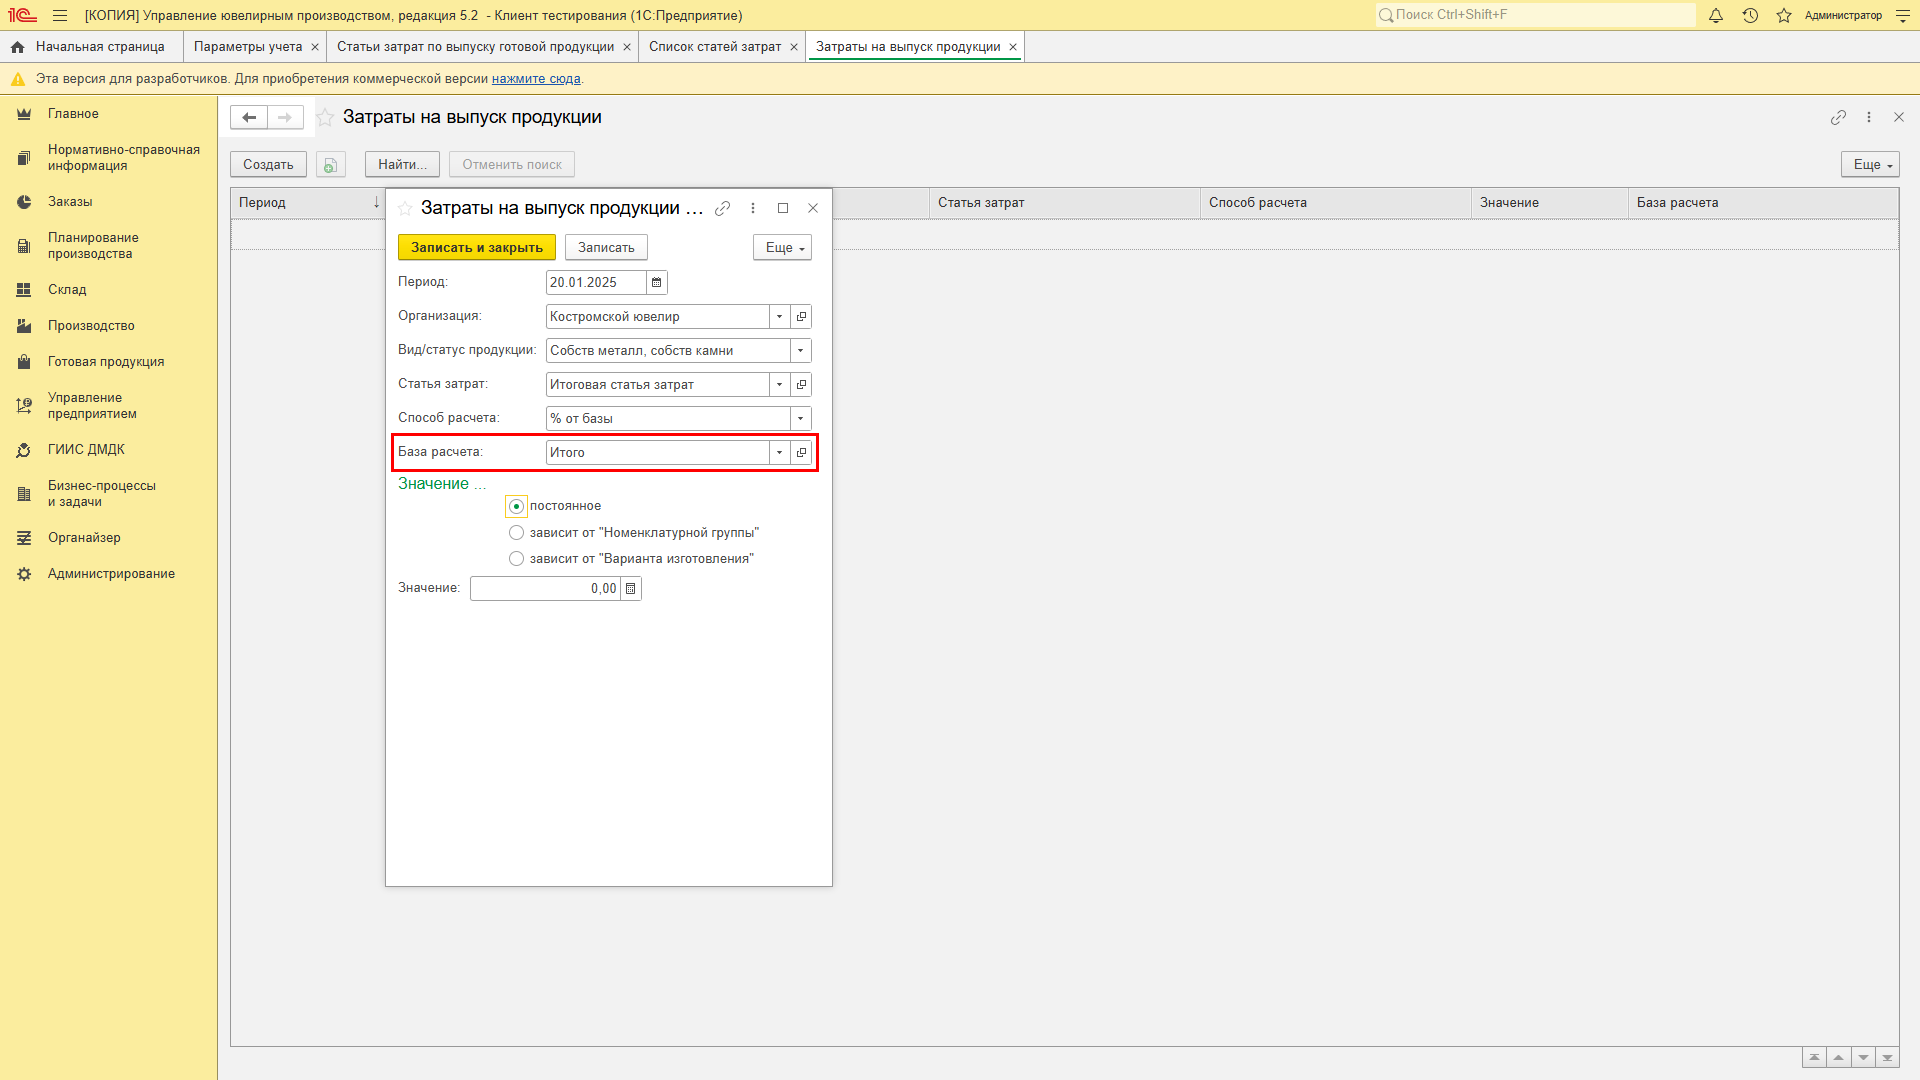Open Заказы section in sidebar
The image size is (1920, 1080).
70,202
